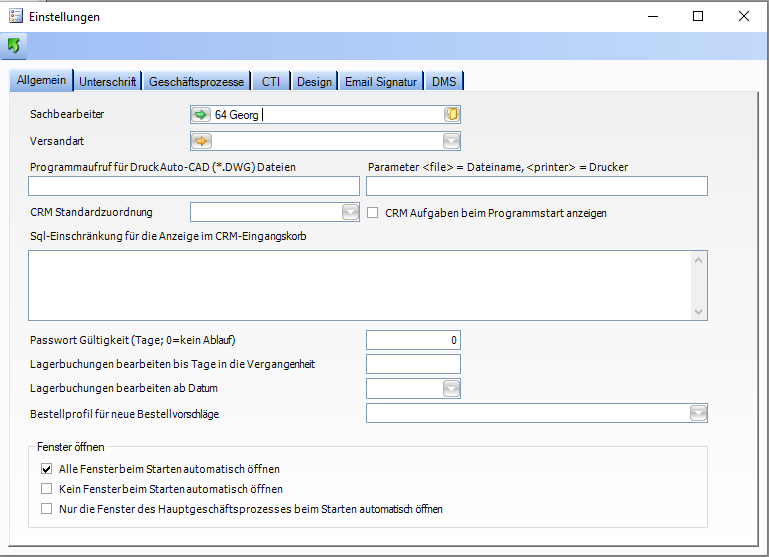Expand Bestellprofil für neue Bestellvorschläge dropdown

tap(698, 414)
